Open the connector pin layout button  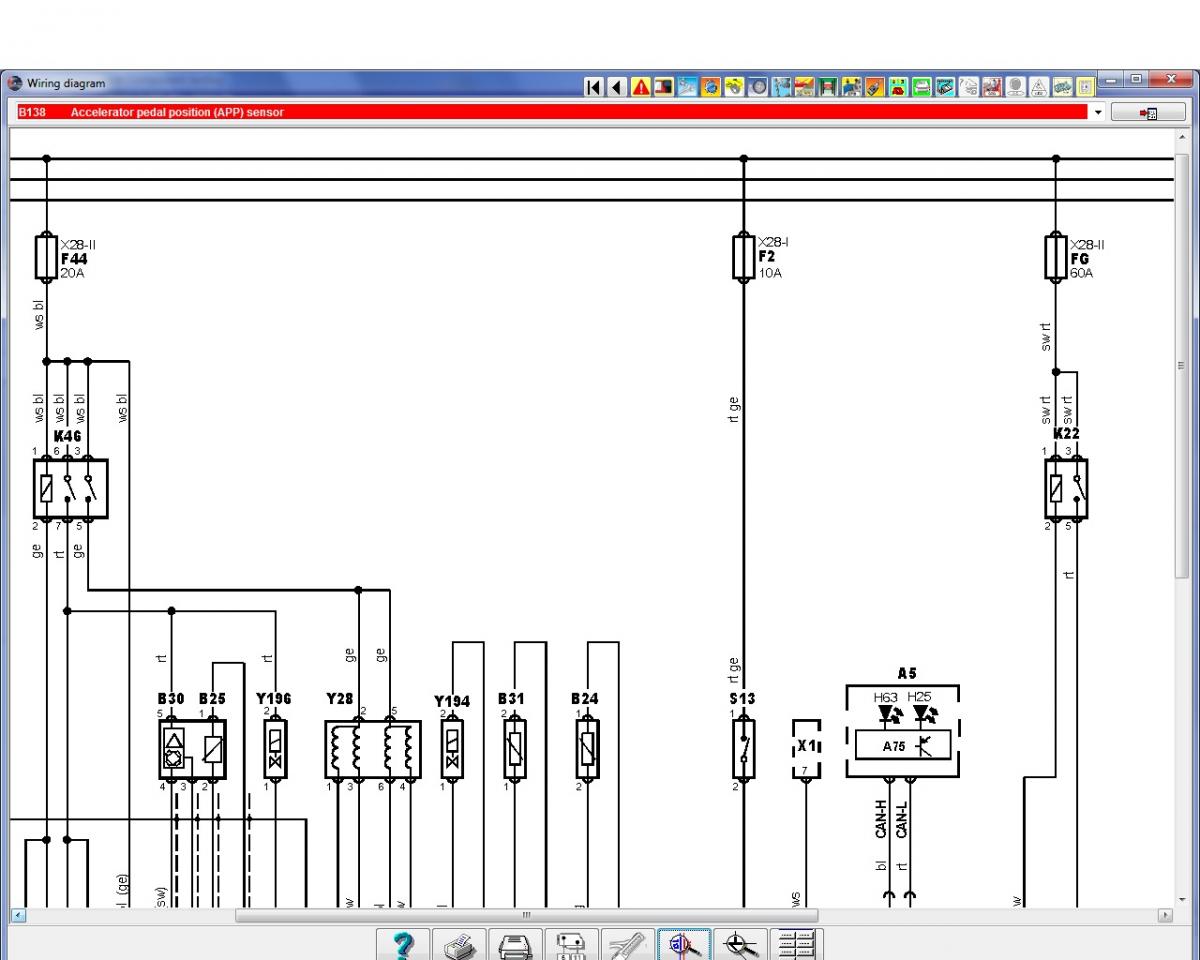point(572,945)
